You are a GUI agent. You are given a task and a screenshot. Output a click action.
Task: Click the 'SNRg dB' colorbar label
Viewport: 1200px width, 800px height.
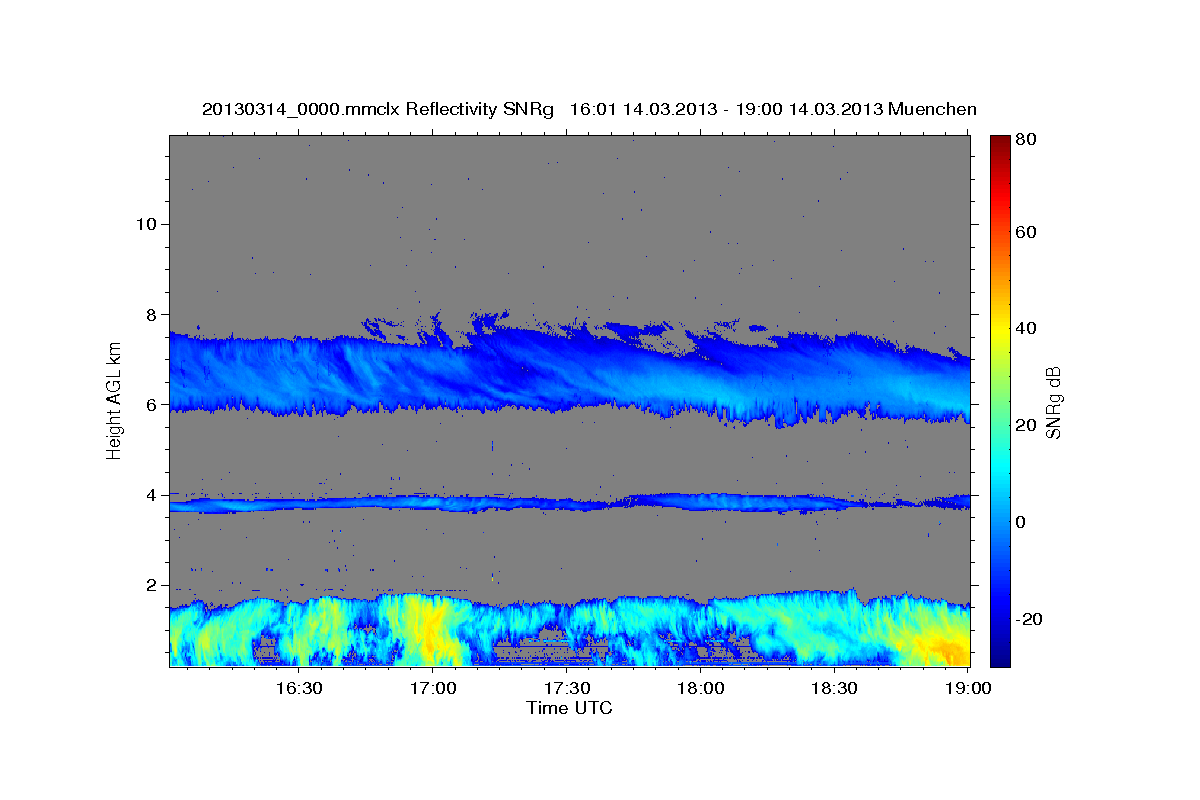tap(1053, 401)
